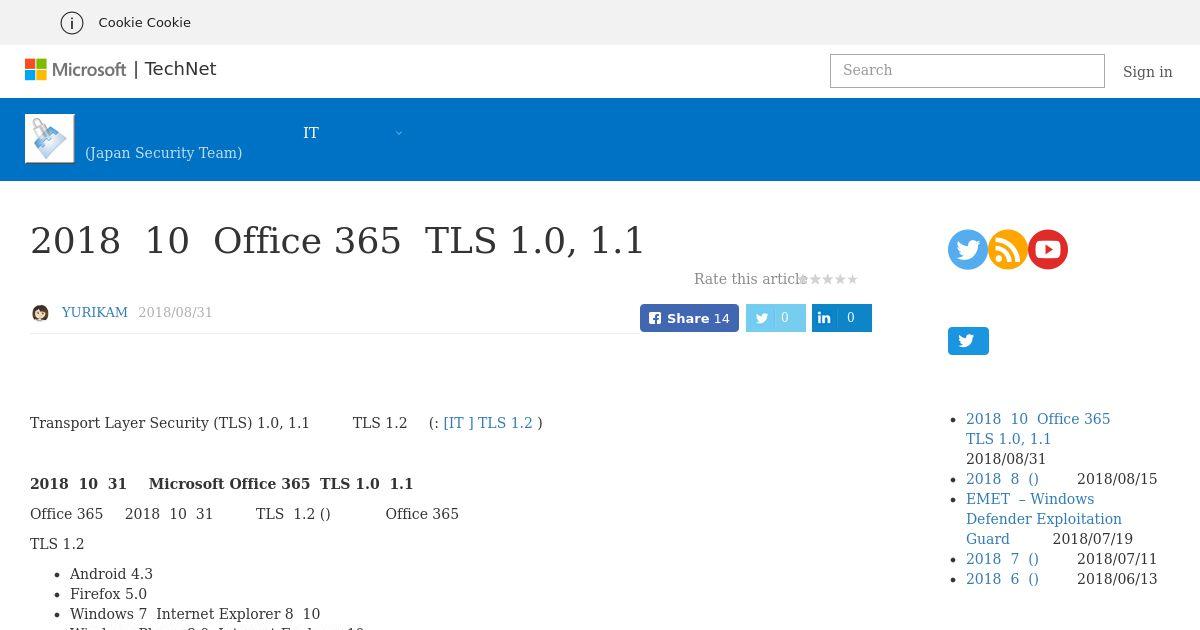Click the Sign in link
1200x630 pixels.
click(x=1147, y=72)
